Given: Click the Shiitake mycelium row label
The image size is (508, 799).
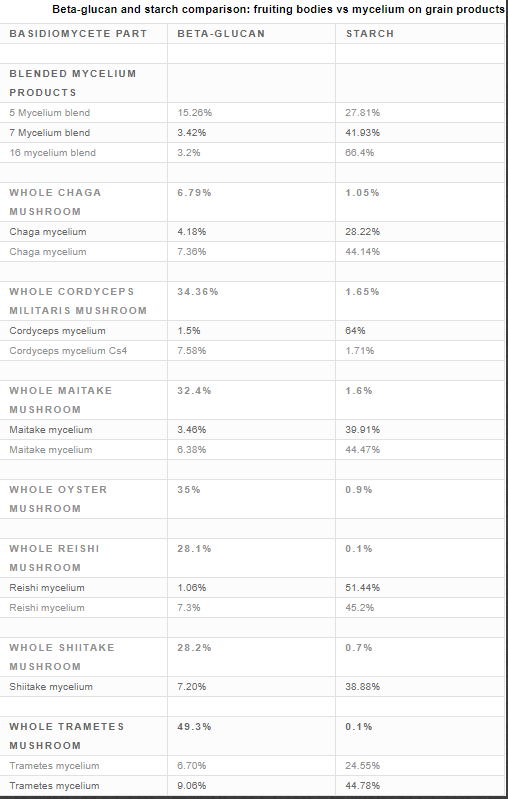Looking at the screenshot, I should coord(51,686).
